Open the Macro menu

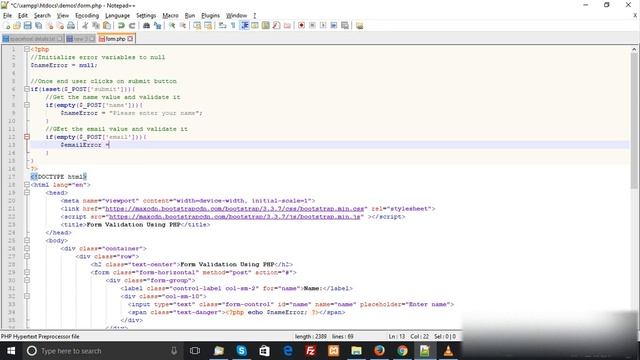point(170,16)
